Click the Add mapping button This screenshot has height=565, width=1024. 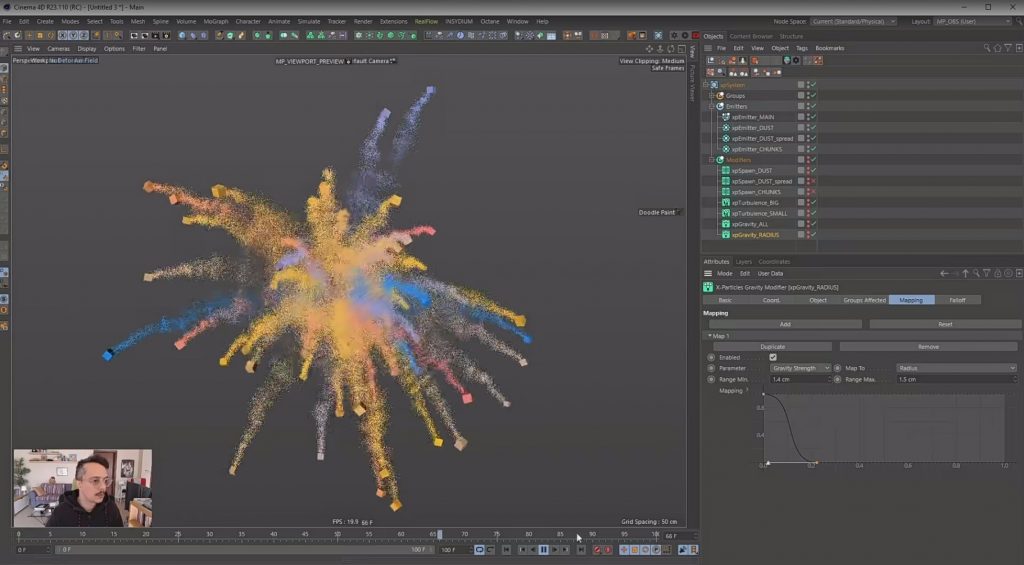tap(785, 324)
